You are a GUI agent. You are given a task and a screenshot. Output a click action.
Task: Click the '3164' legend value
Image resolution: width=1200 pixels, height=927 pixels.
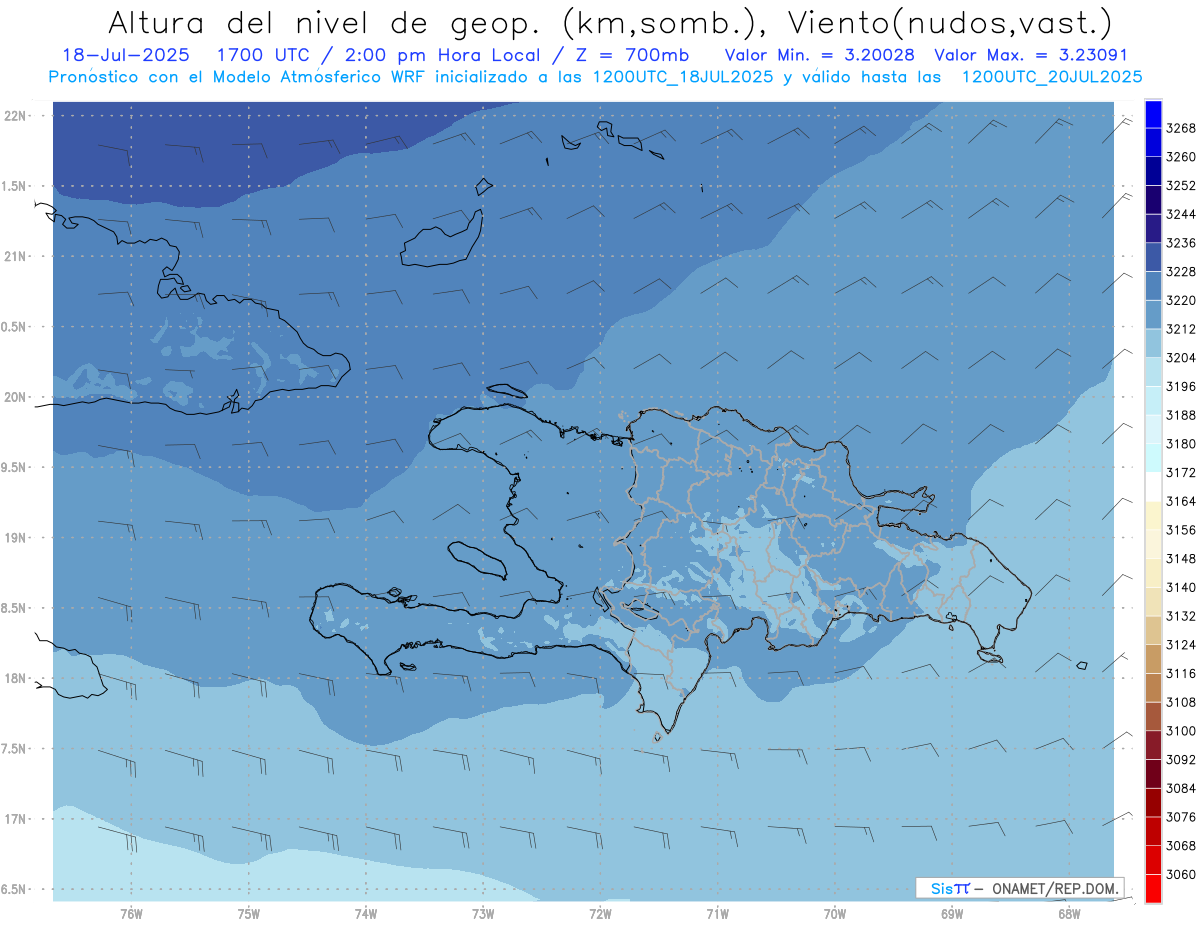[x=1181, y=501]
